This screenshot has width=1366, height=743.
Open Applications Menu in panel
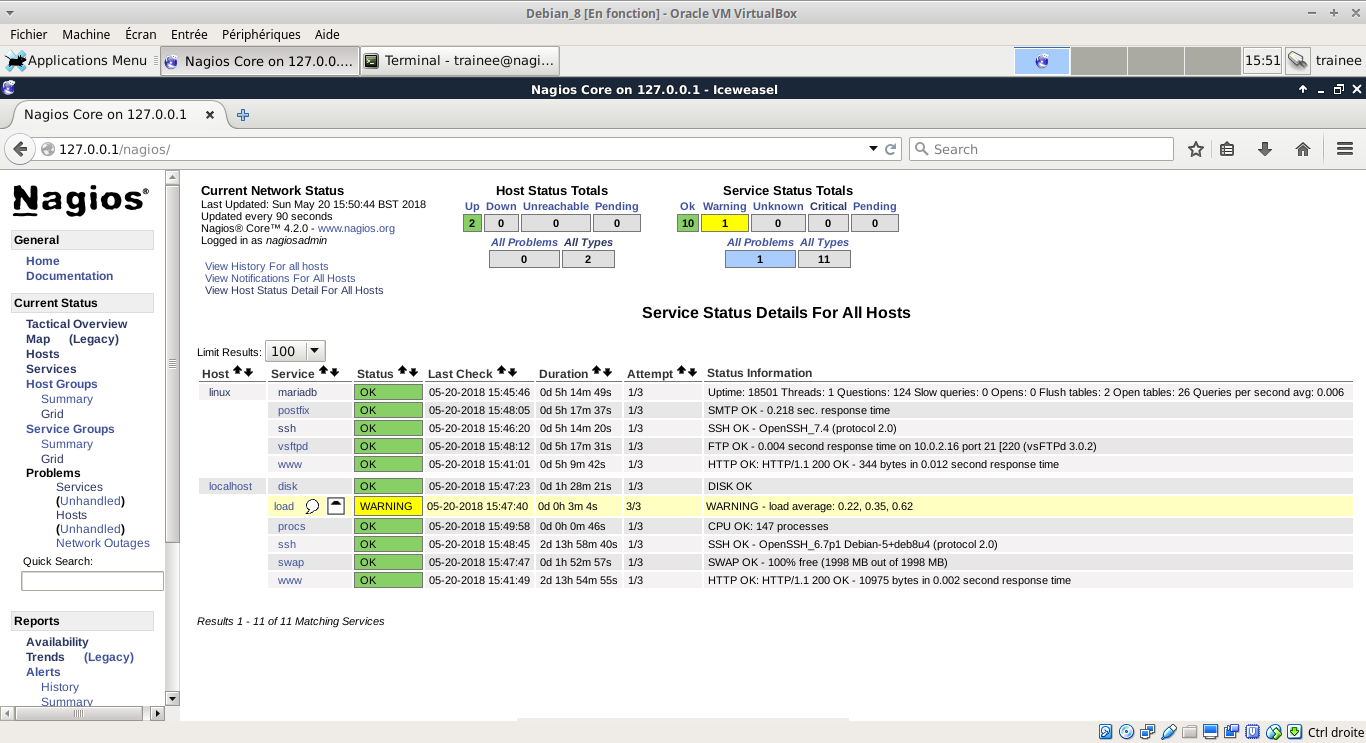point(77,60)
